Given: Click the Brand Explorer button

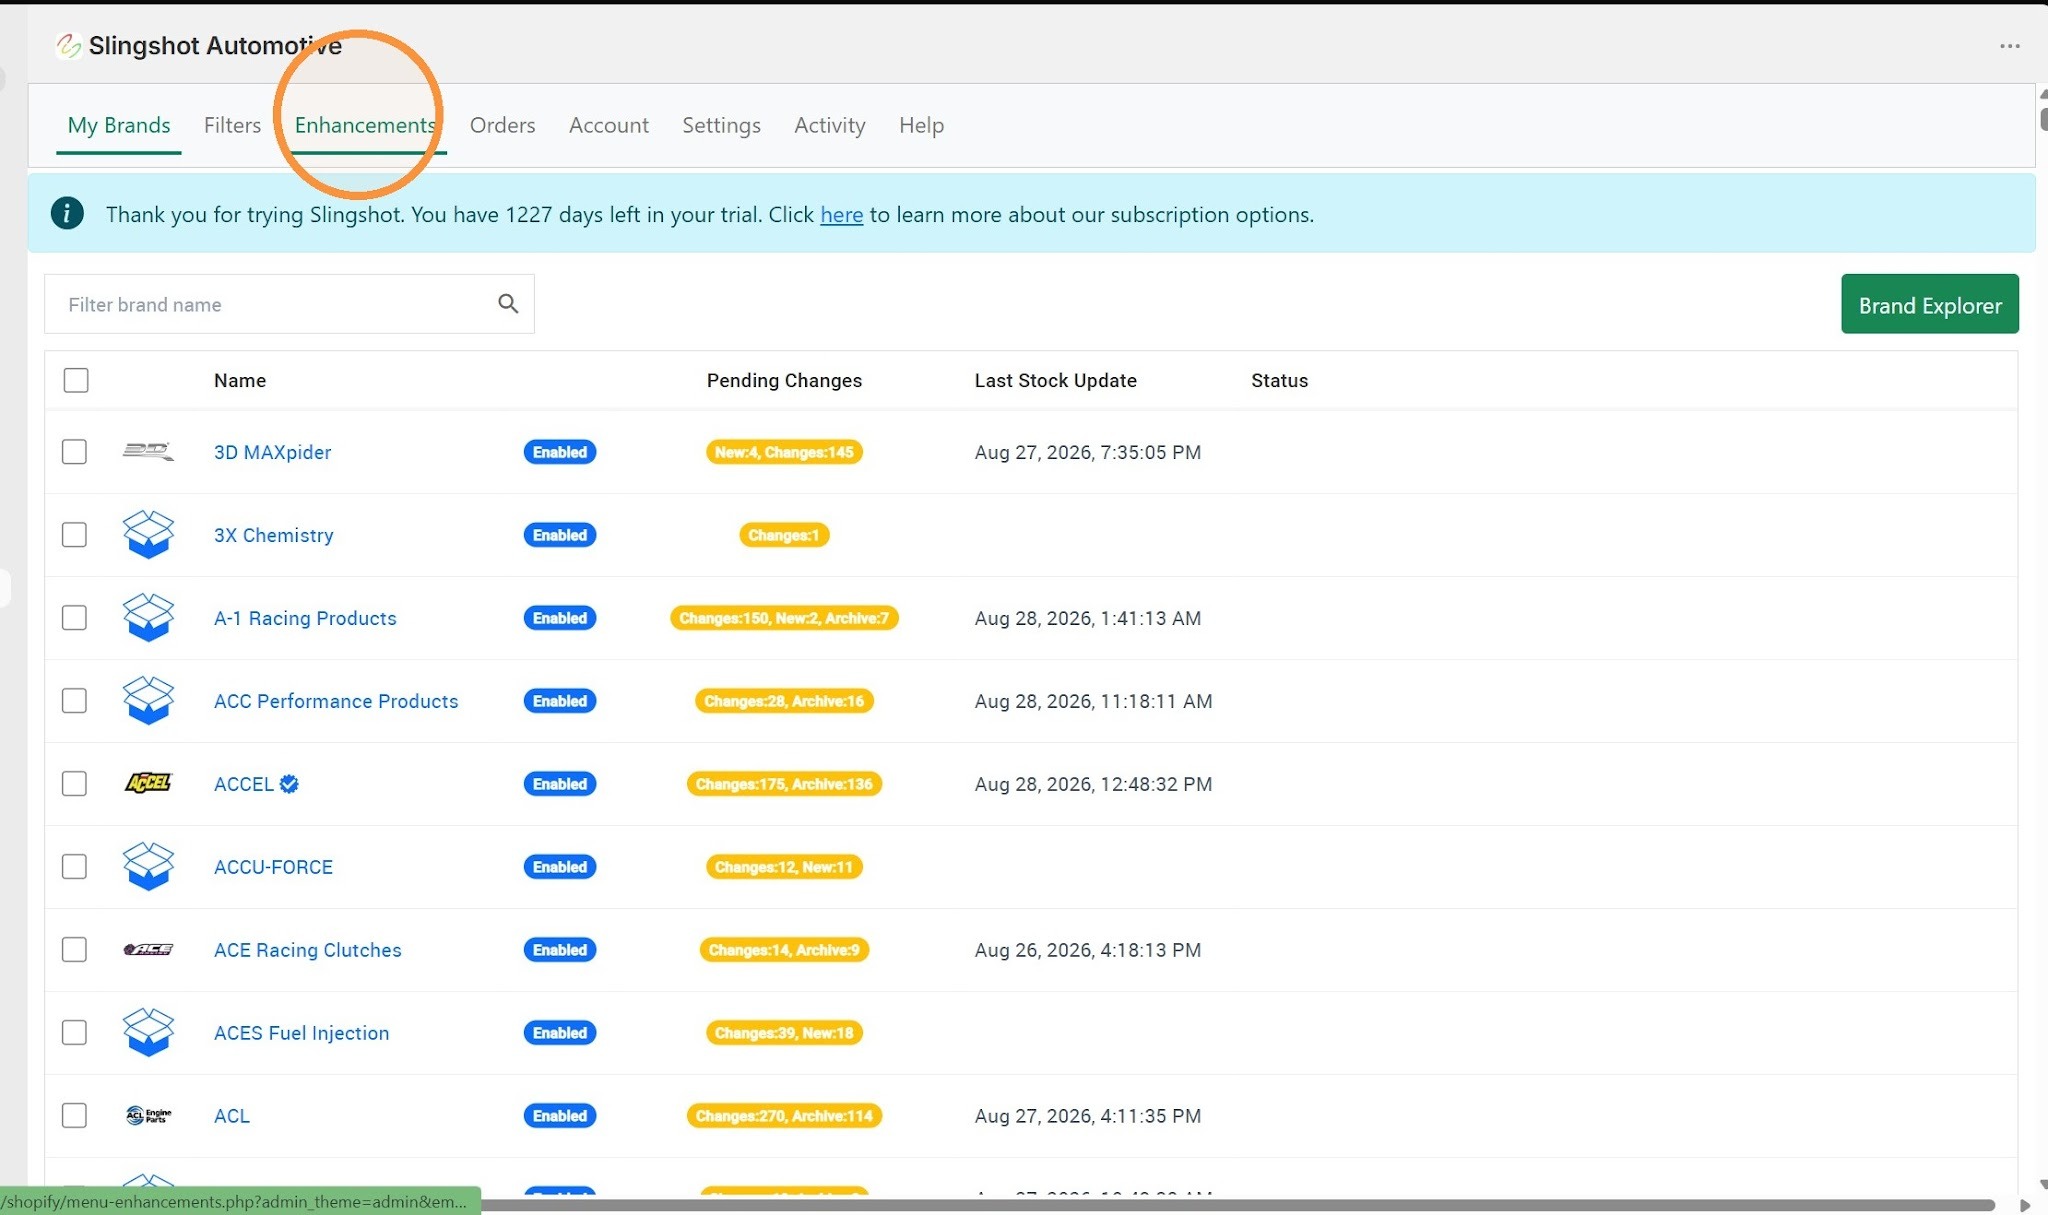Looking at the screenshot, I should tap(1930, 304).
